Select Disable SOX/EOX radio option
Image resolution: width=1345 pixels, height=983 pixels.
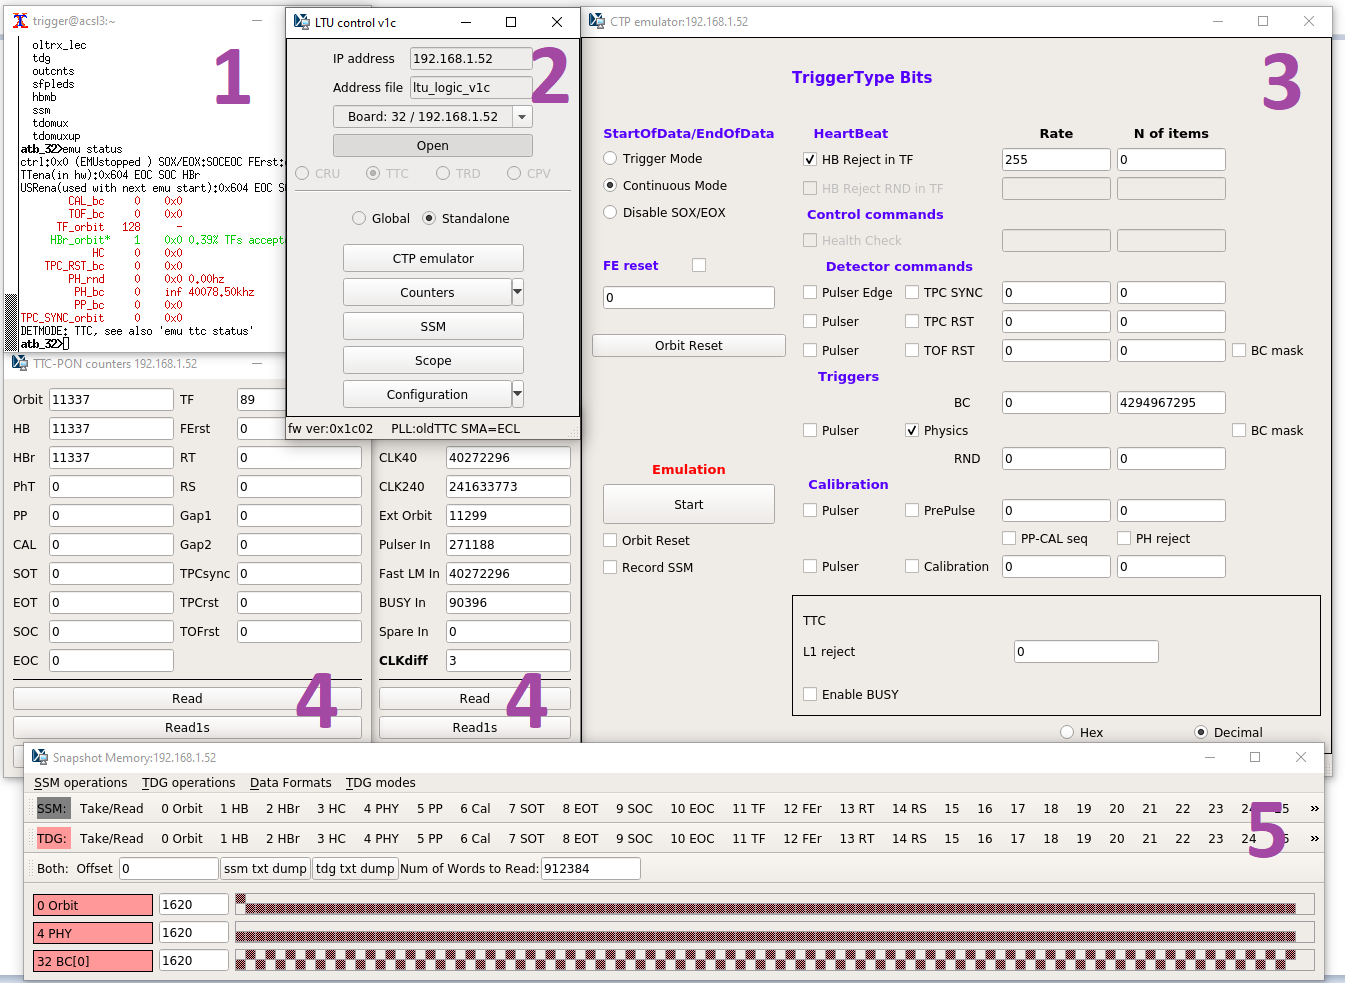610,212
